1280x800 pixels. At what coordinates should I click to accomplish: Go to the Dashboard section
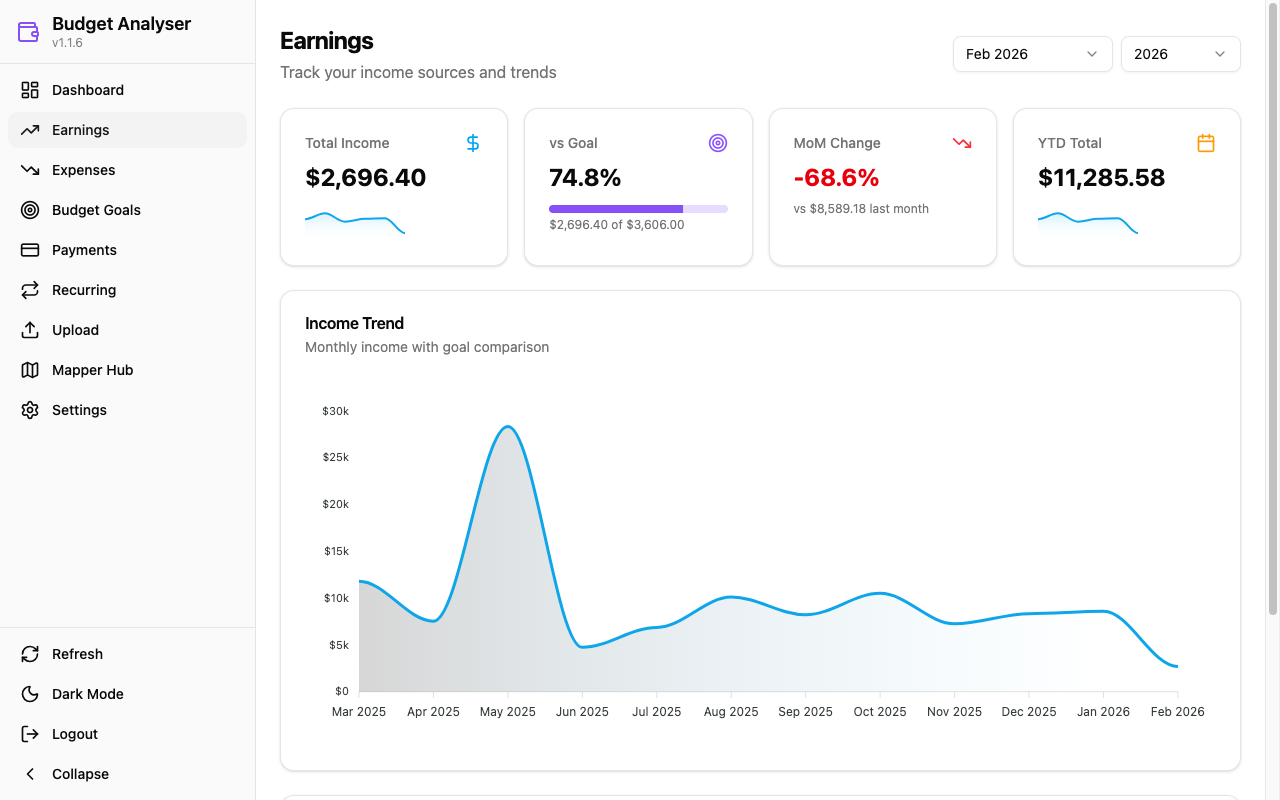(x=88, y=90)
